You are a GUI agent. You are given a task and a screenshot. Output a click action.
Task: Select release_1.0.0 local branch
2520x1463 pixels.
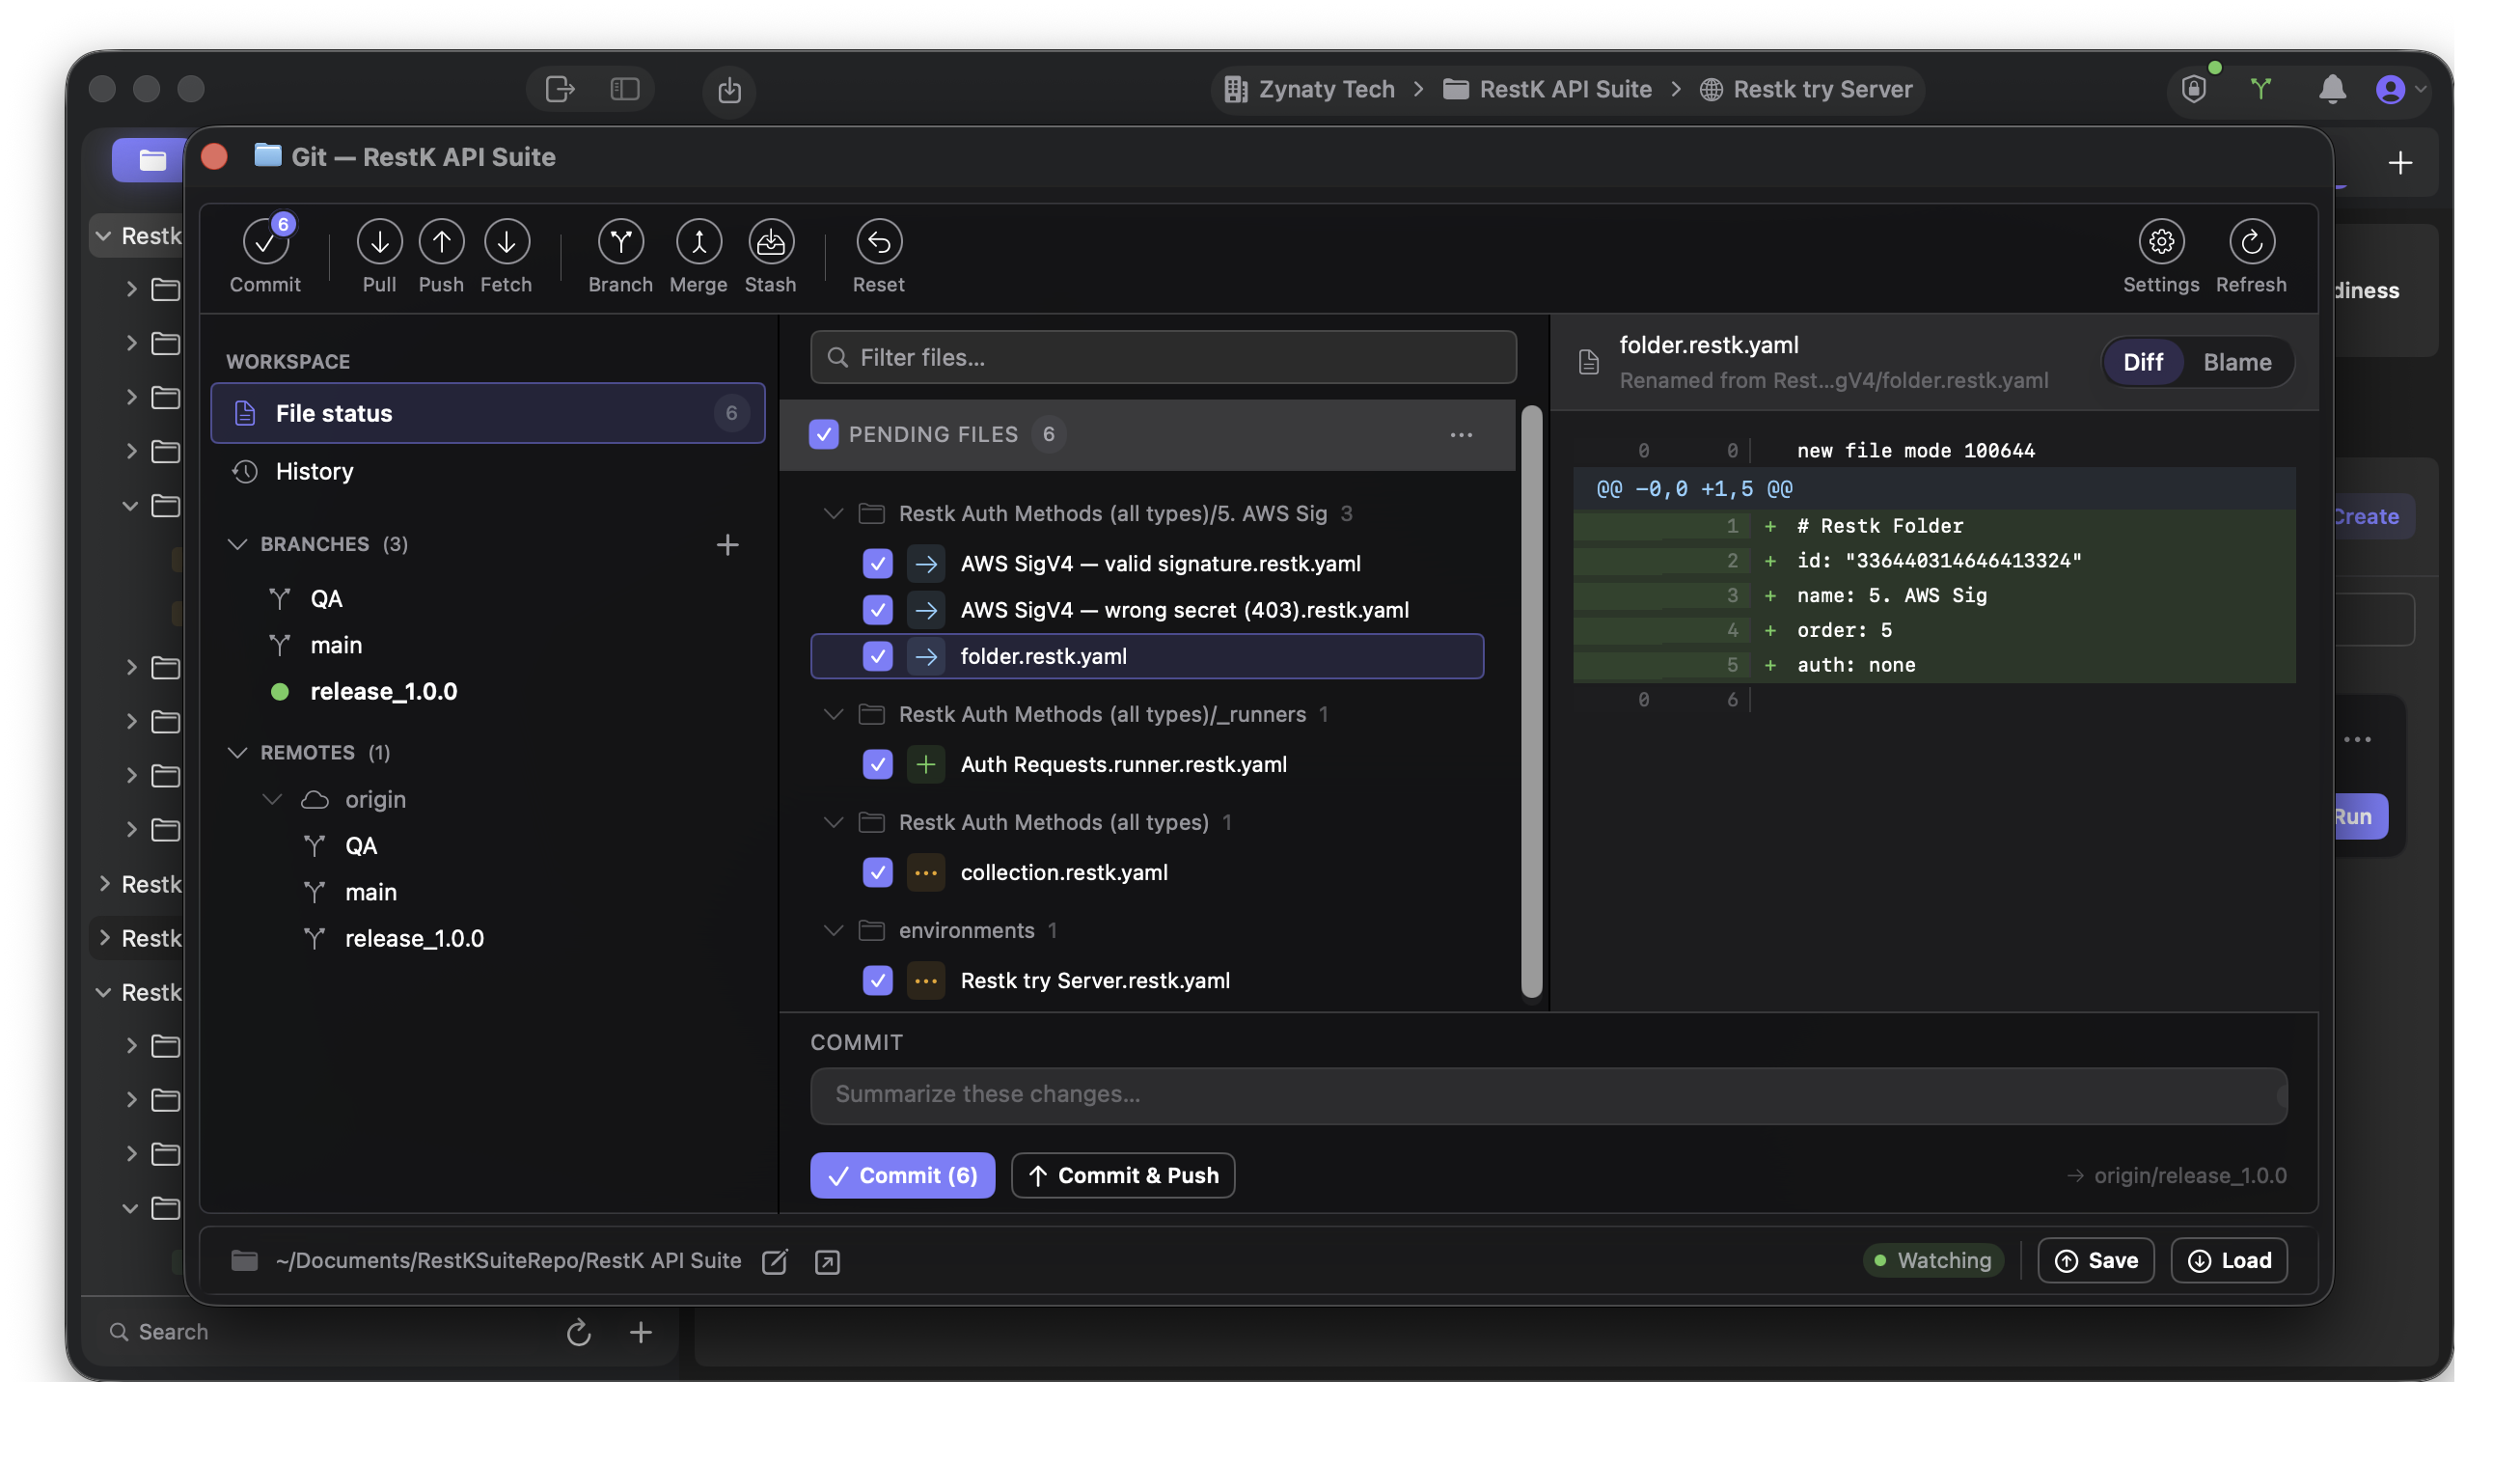pyautogui.click(x=383, y=691)
